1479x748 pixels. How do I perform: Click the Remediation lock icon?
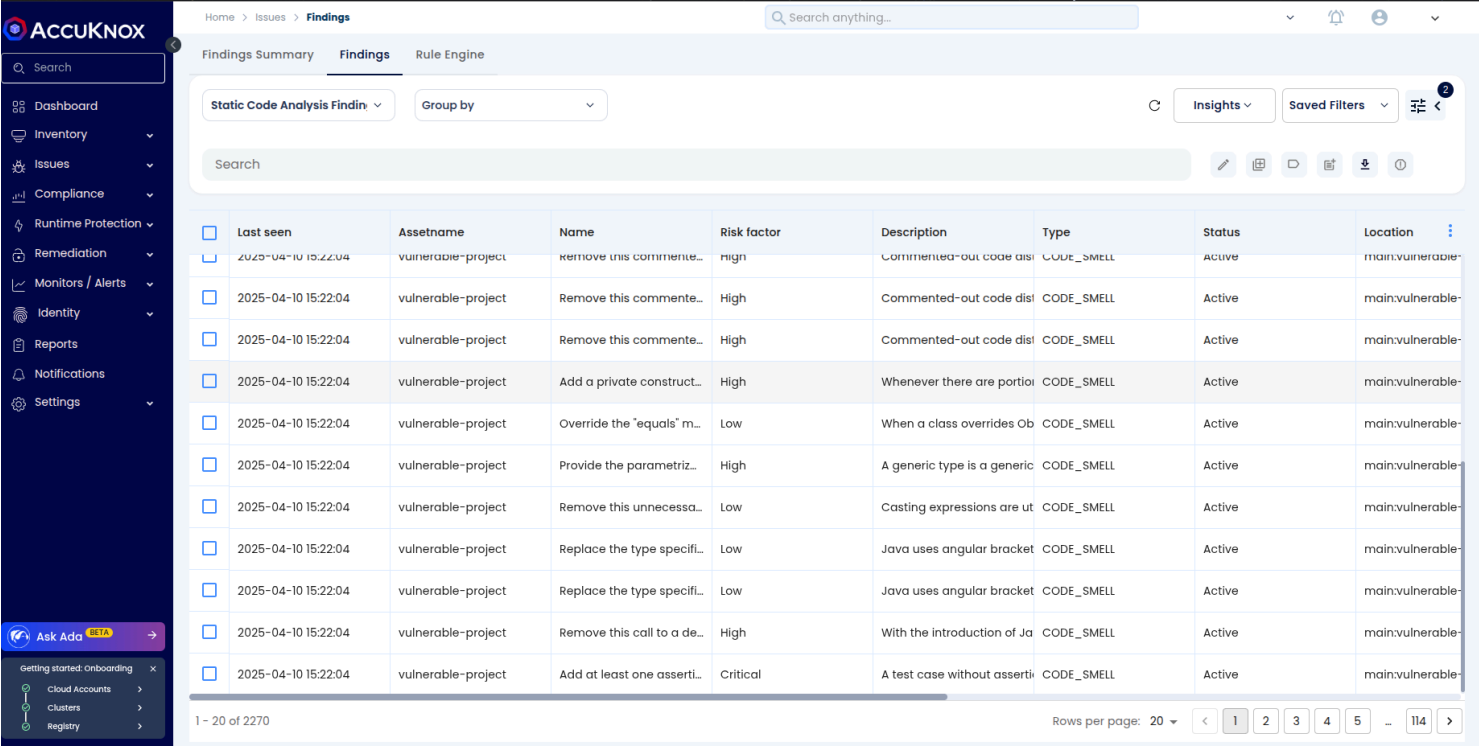coord(18,254)
